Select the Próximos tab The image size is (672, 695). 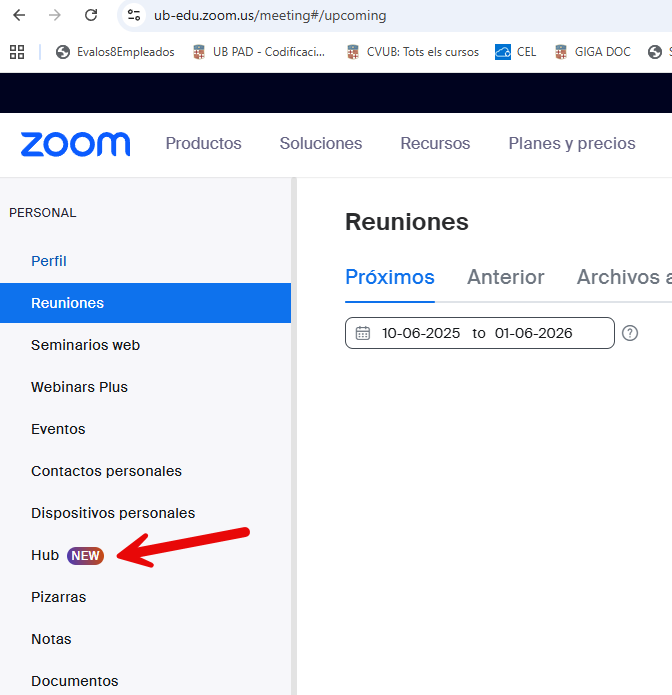click(389, 277)
